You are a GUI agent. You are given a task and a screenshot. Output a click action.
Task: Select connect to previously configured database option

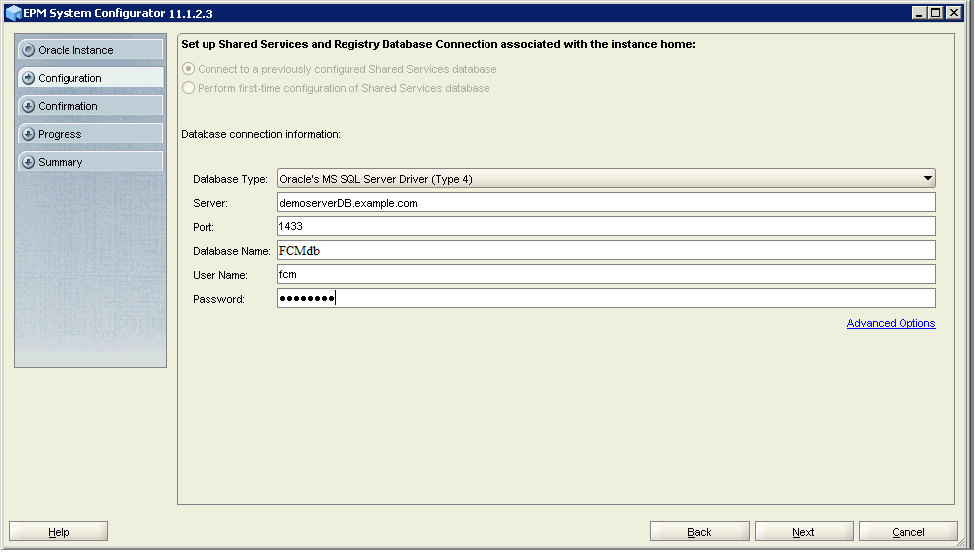[189, 69]
